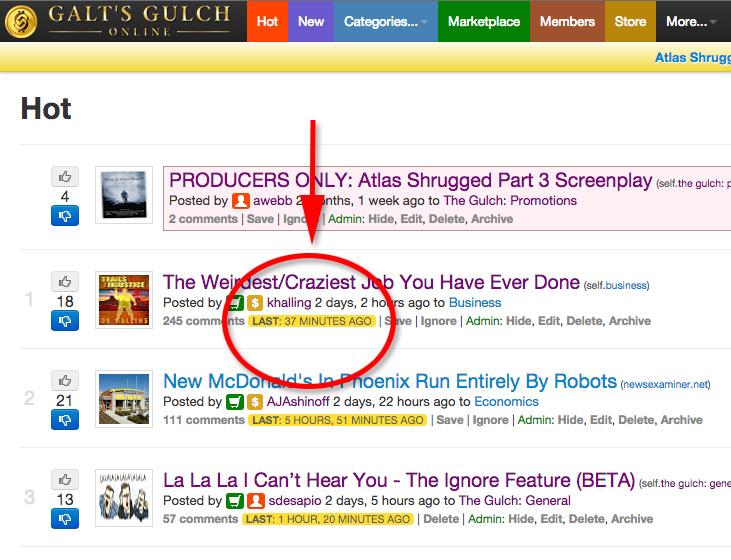Open the Atlas Shrugged Part 3 Screenplay thumbnail
Image resolution: width=731 pixels, height=560 pixels.
pyautogui.click(x=124, y=195)
